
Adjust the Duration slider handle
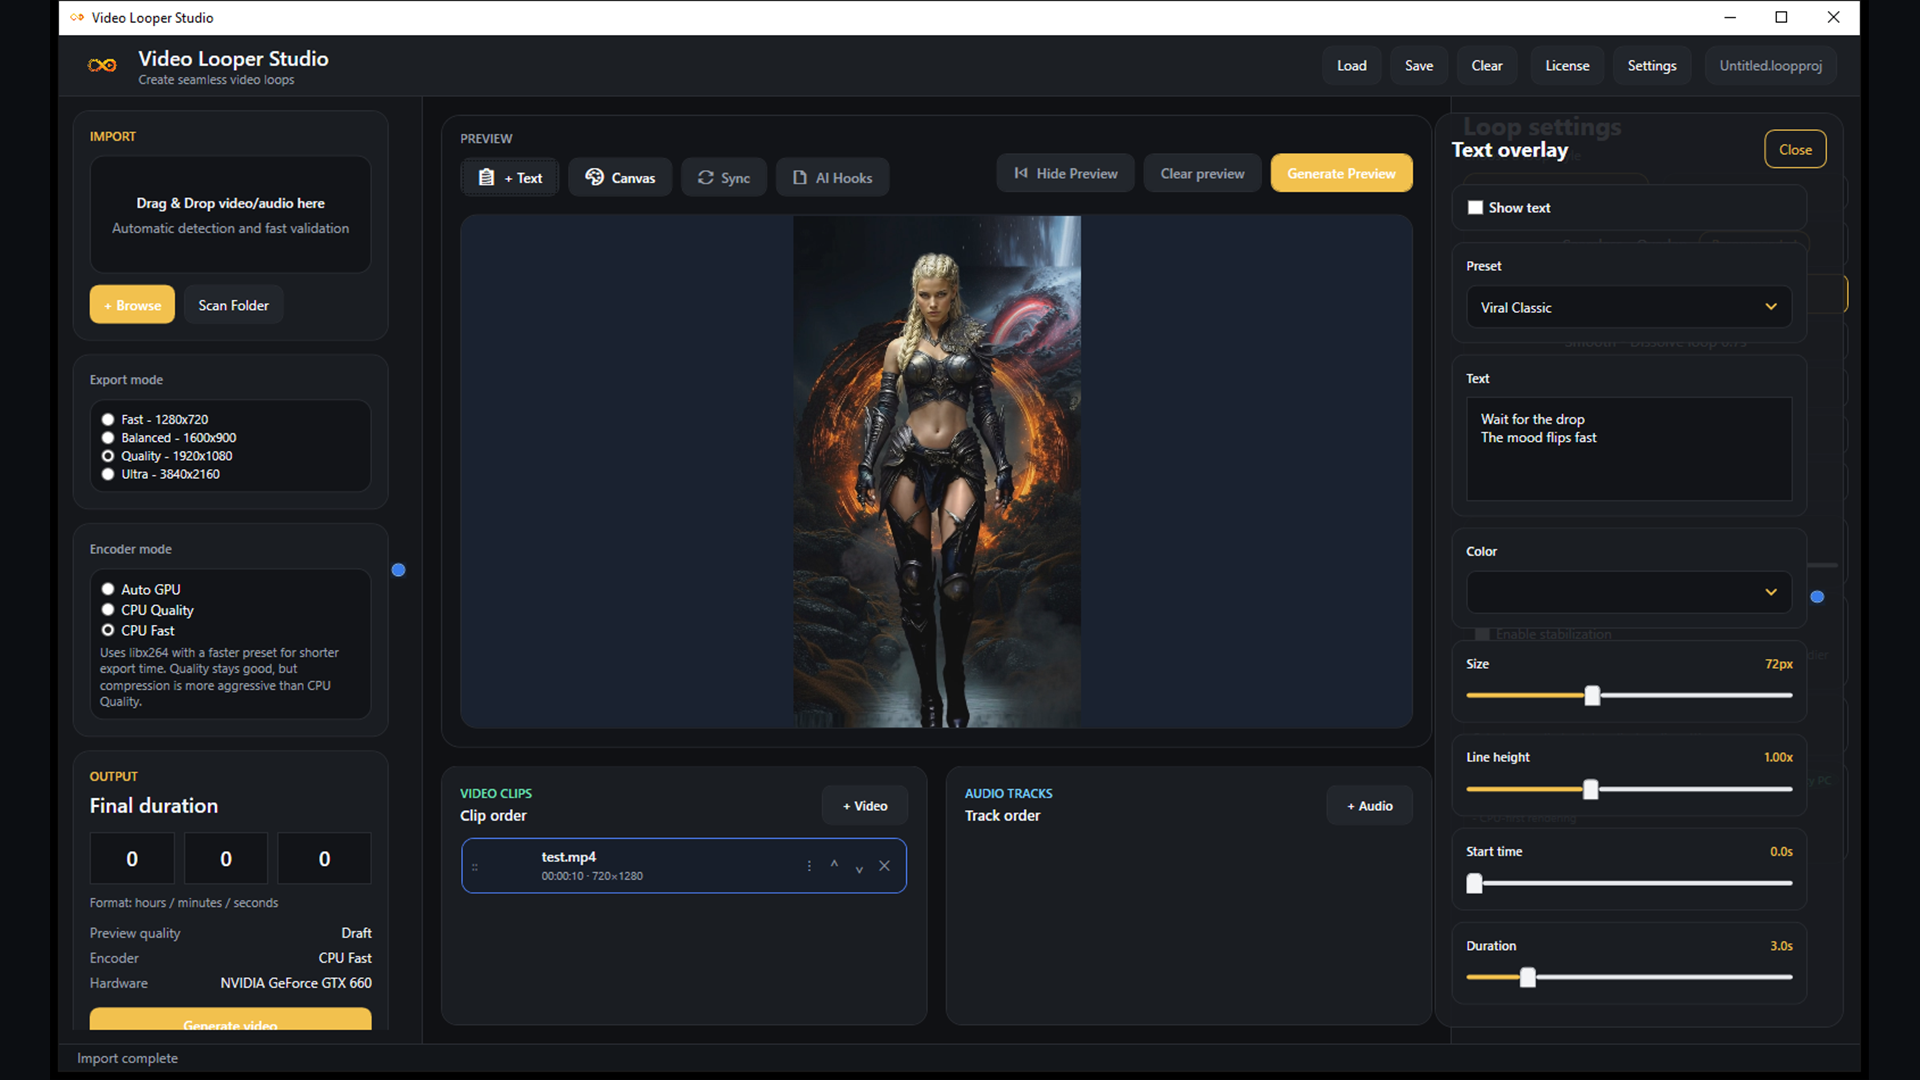click(1527, 977)
